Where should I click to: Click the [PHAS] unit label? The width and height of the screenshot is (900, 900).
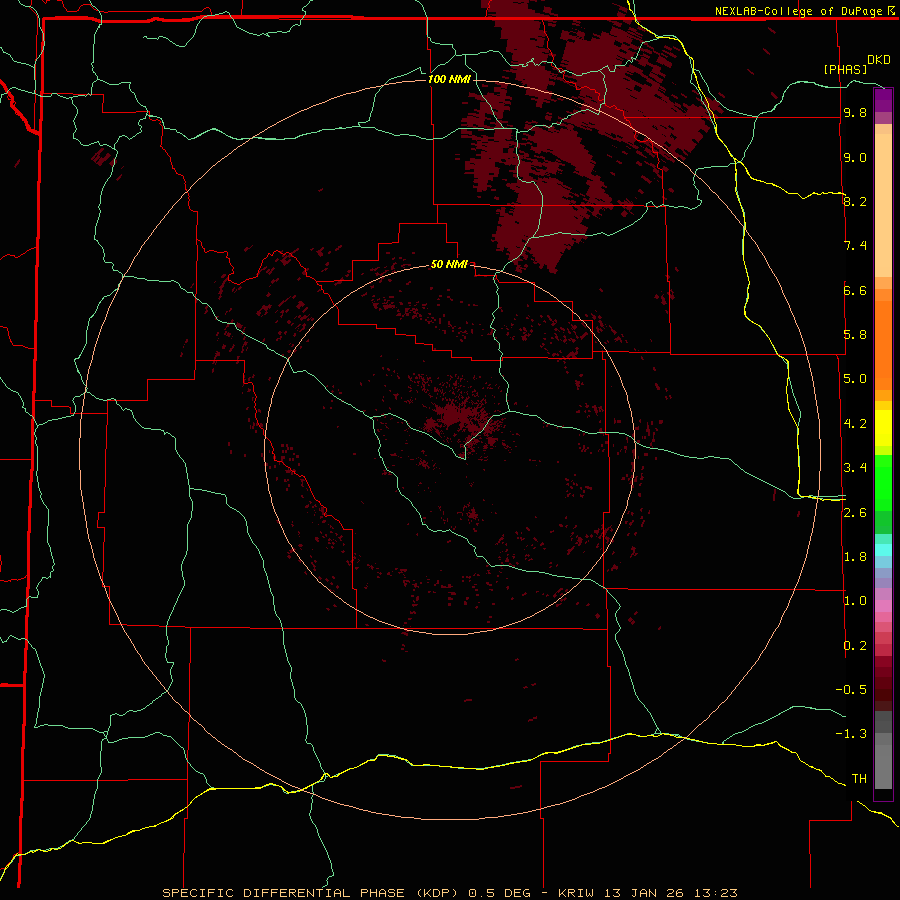tap(845, 69)
